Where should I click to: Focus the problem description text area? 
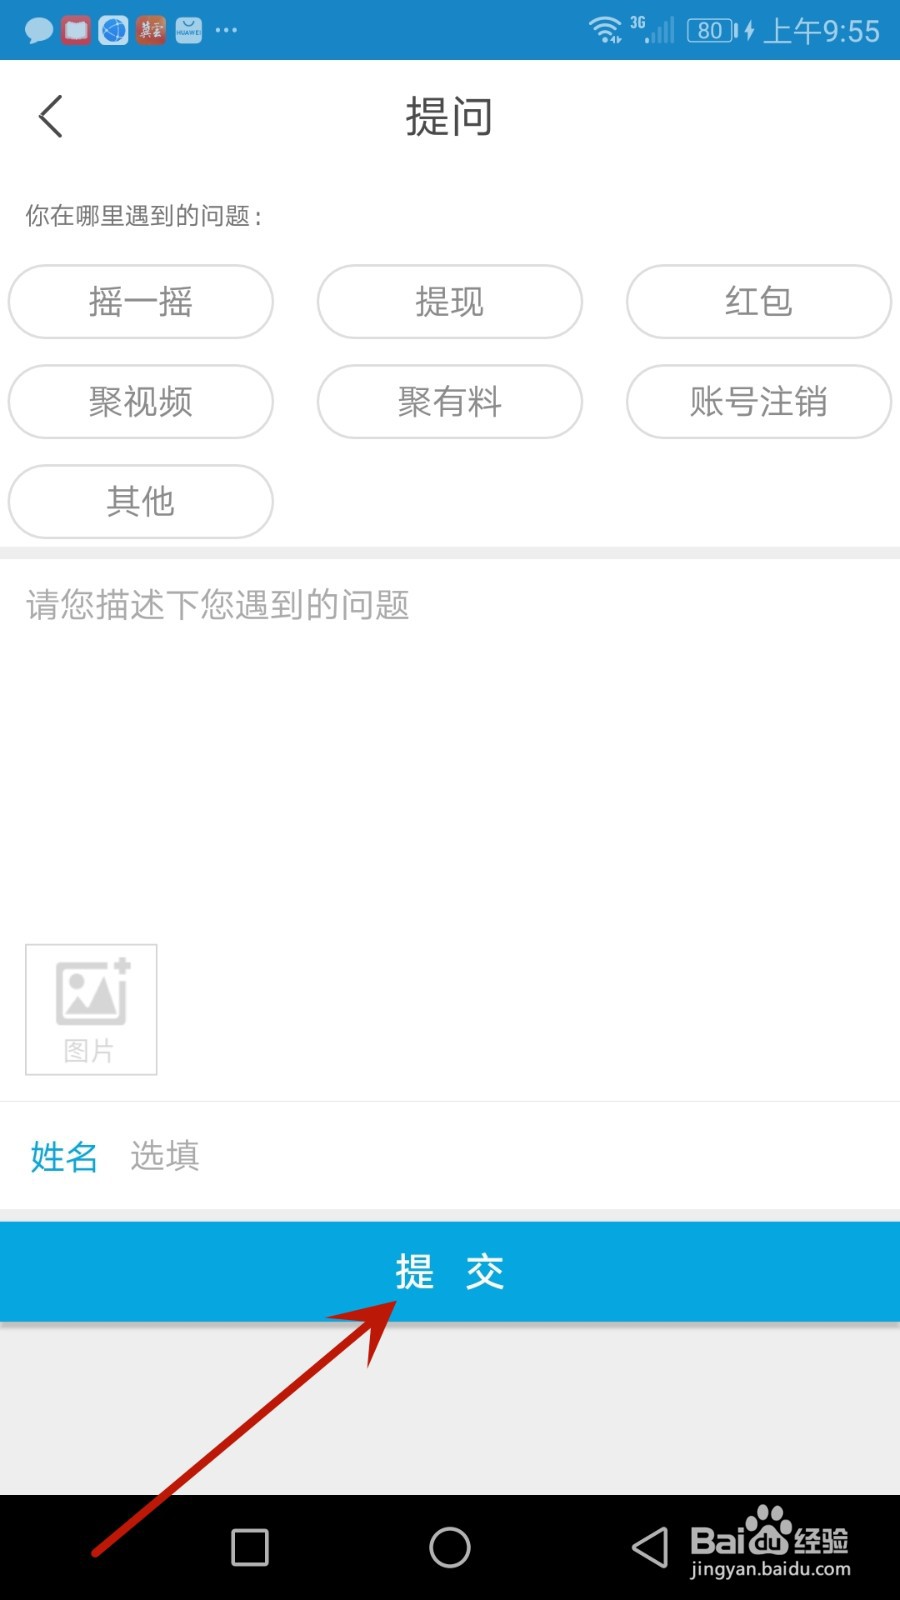coord(450,745)
